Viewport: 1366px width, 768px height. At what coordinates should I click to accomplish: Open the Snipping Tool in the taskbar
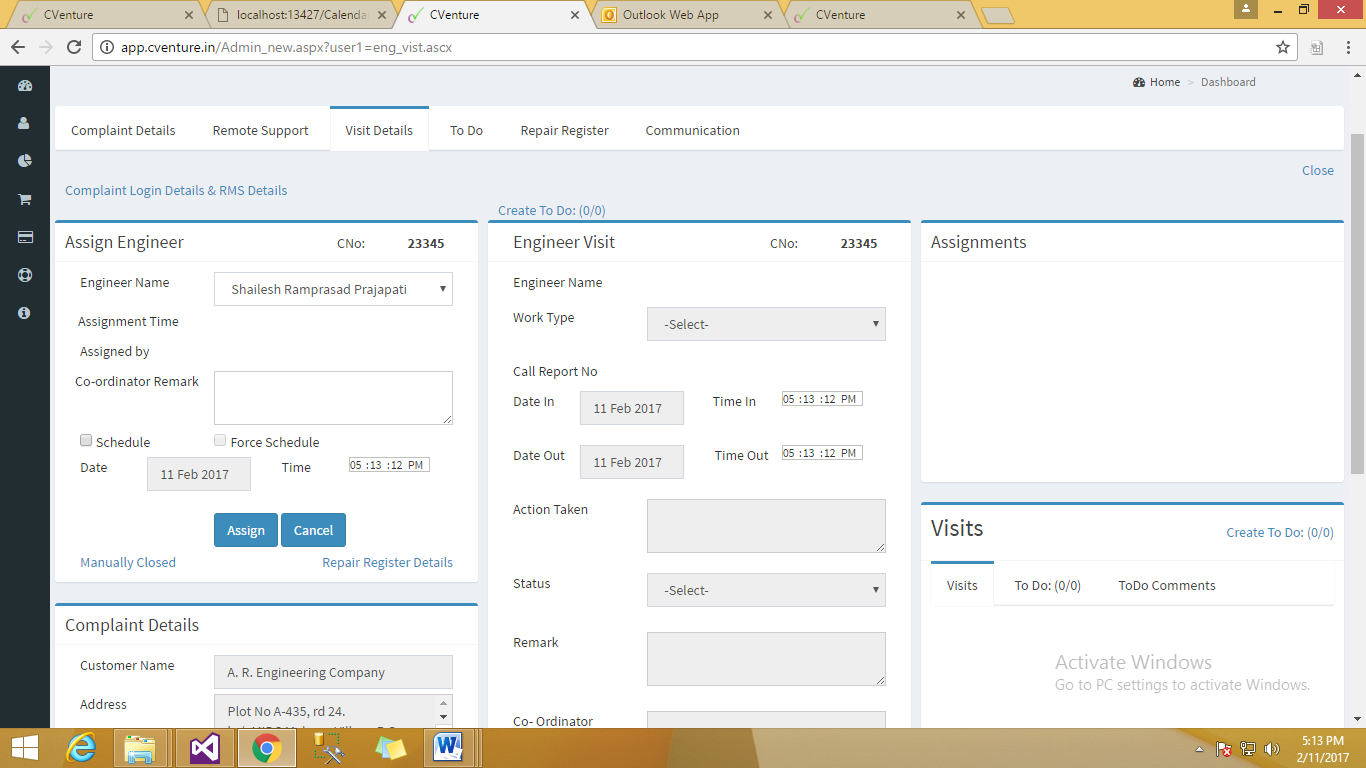(328, 748)
